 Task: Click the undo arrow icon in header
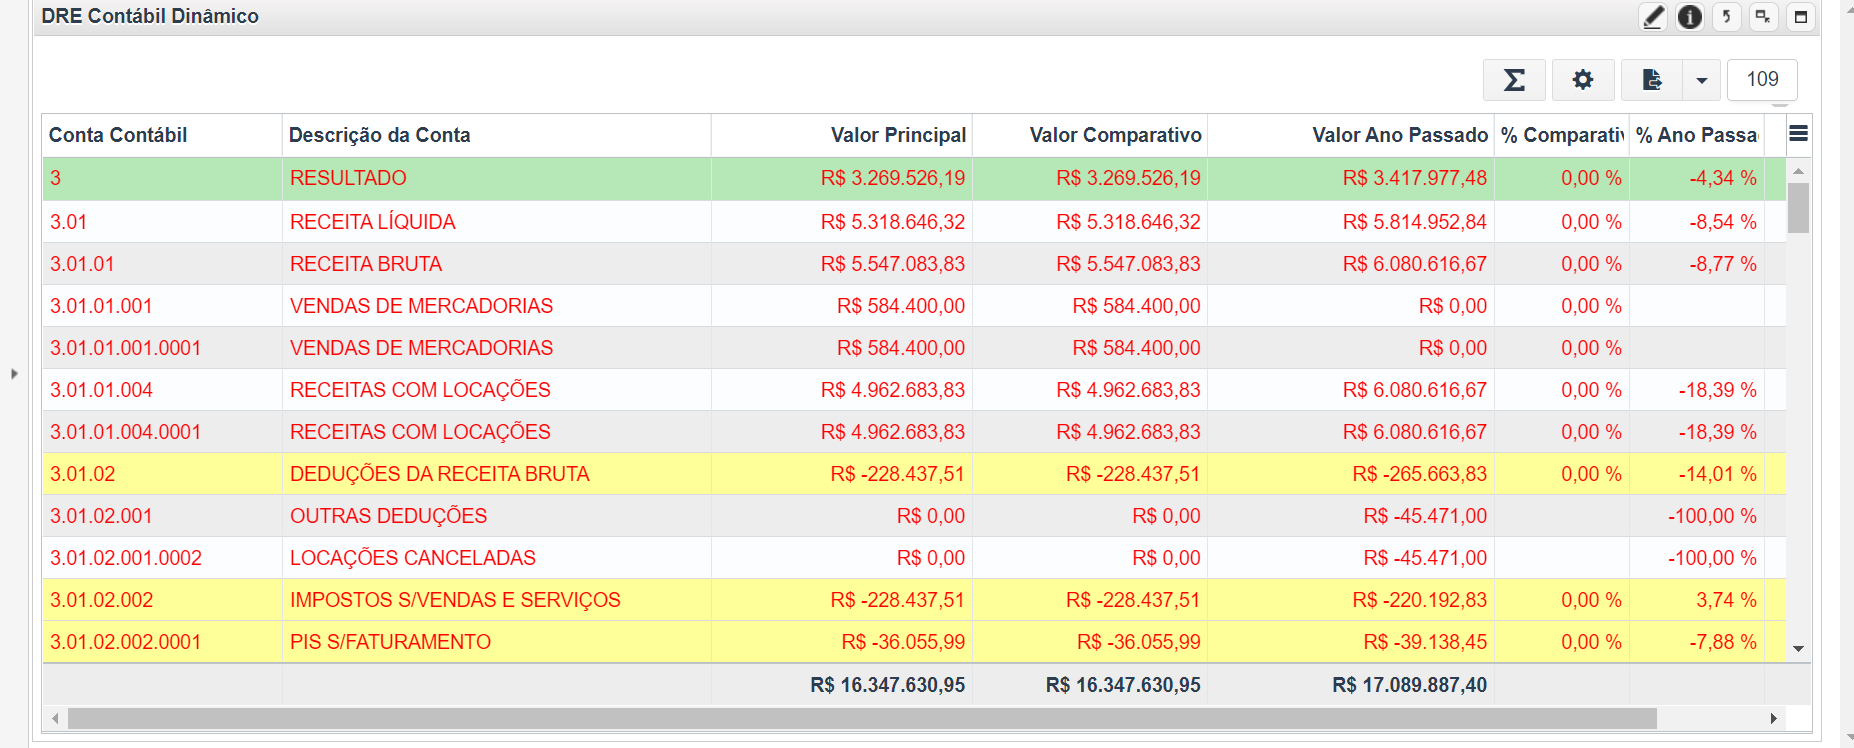click(x=1727, y=17)
